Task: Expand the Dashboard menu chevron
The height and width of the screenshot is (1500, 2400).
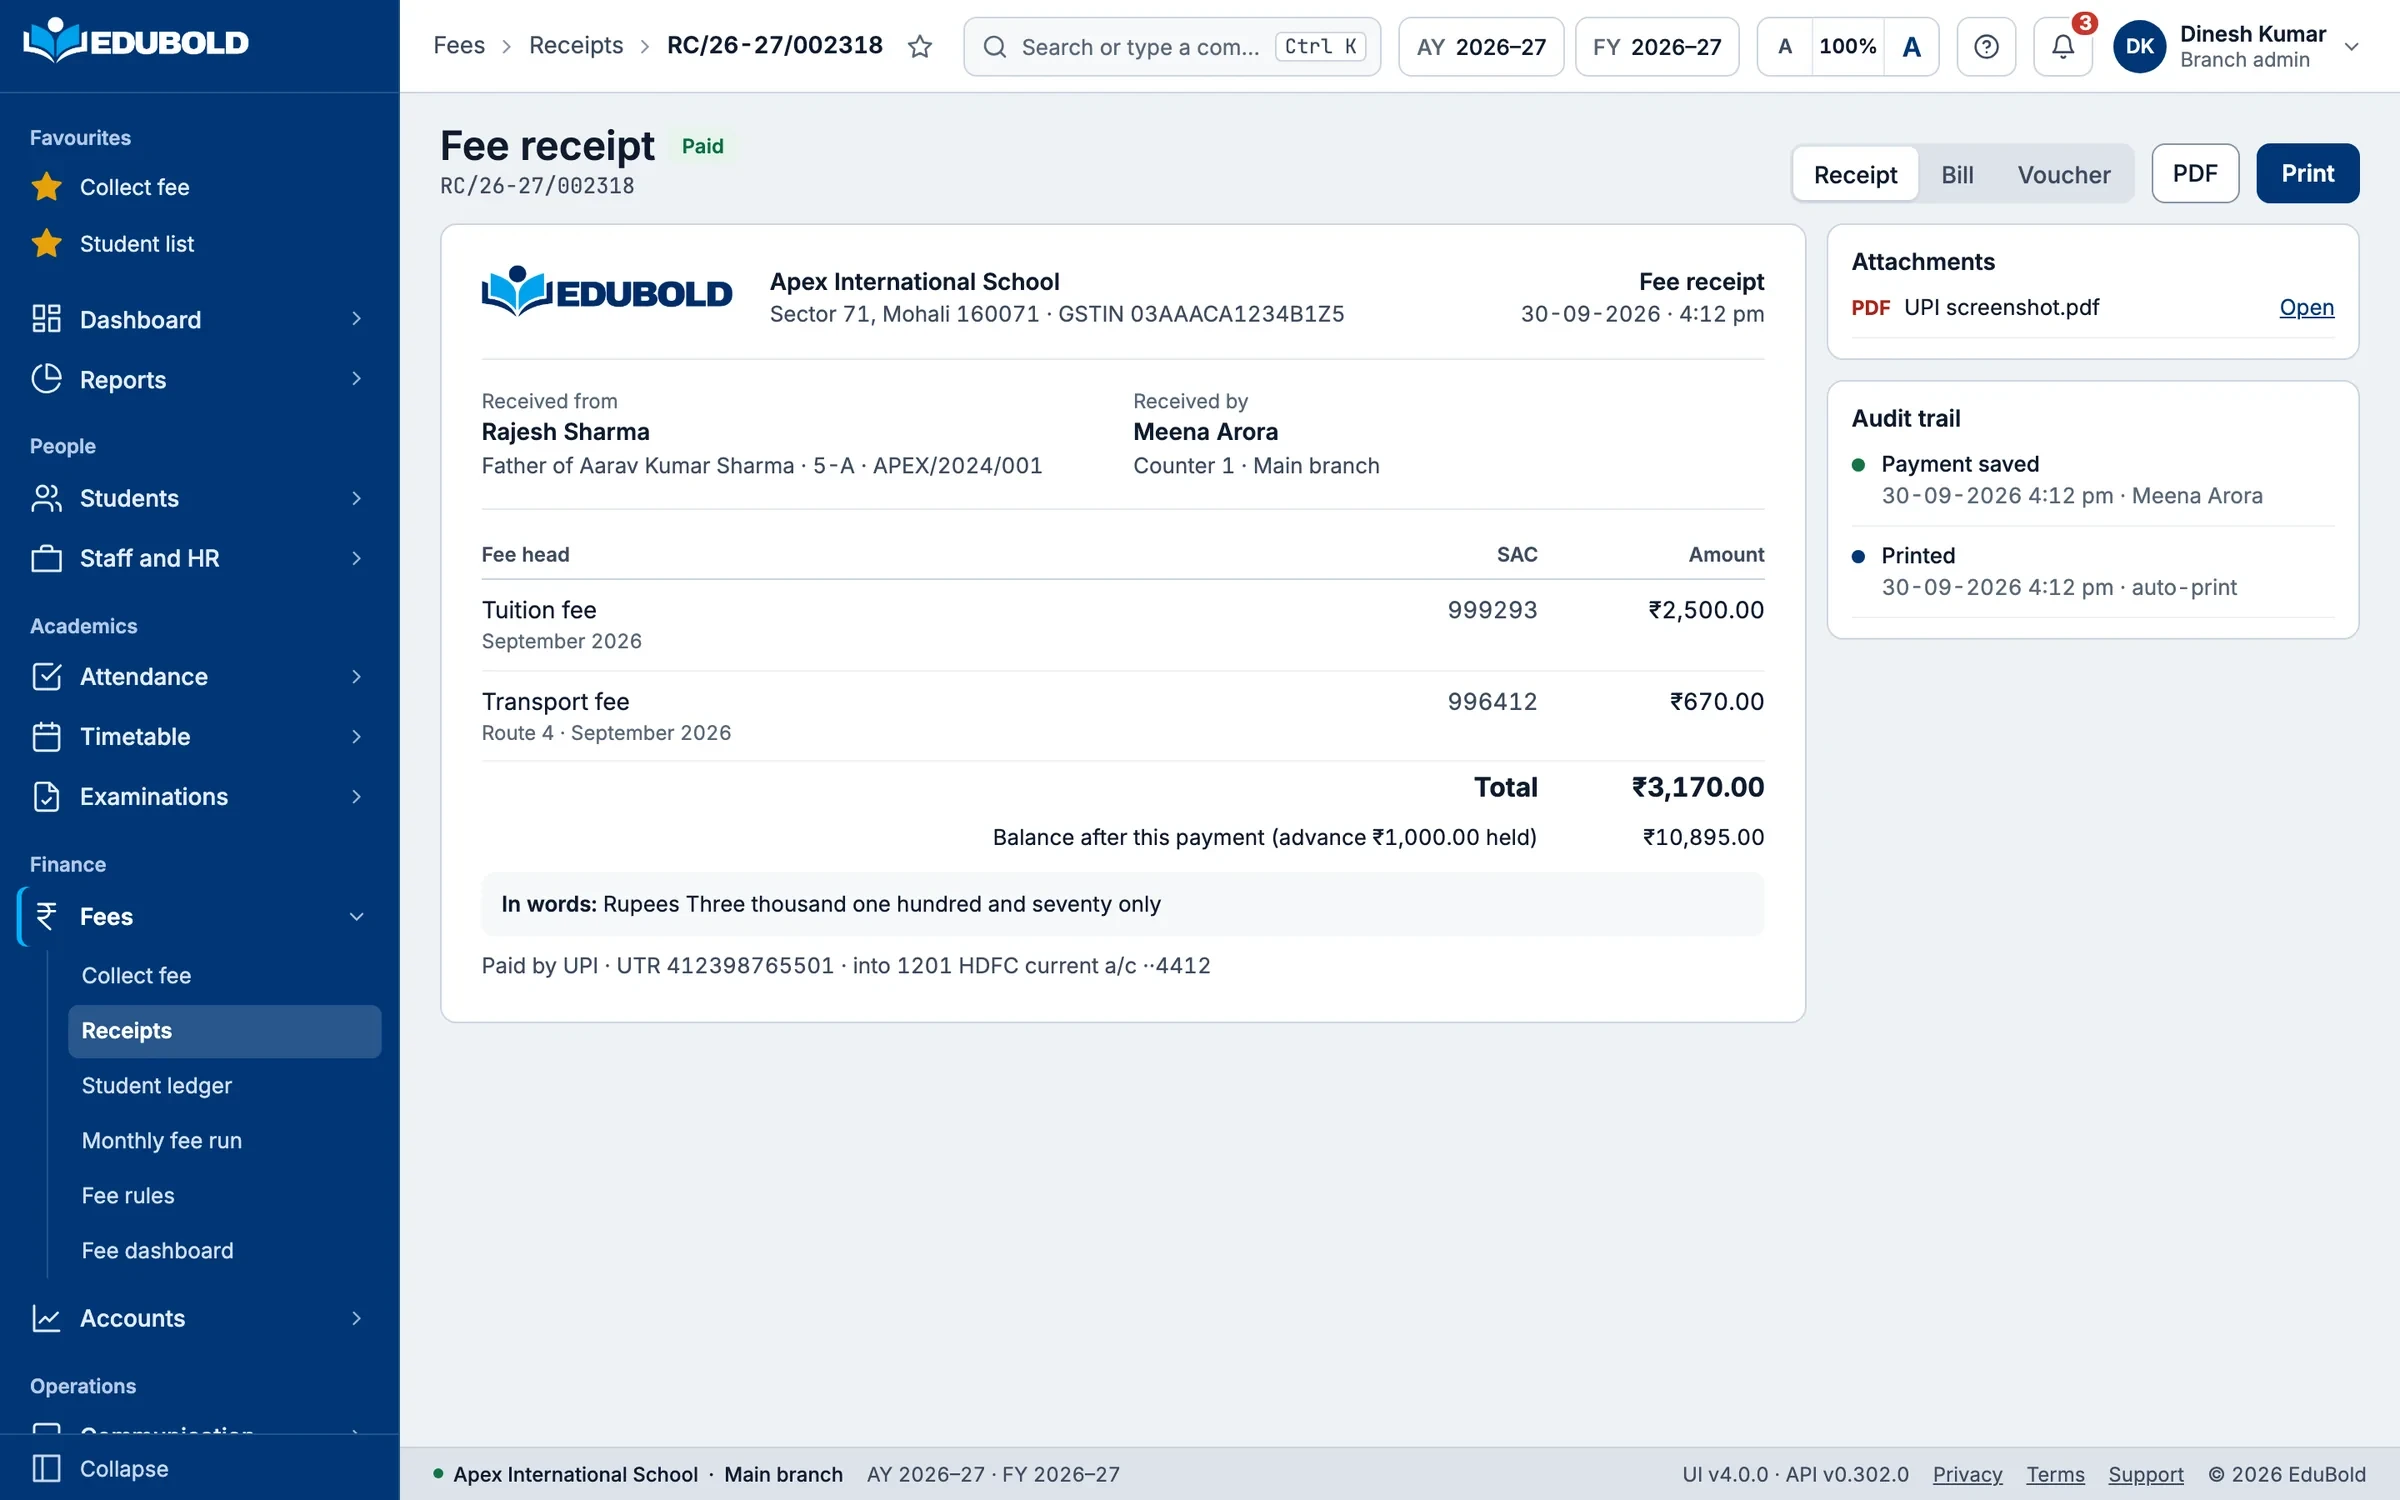Action: (356, 319)
